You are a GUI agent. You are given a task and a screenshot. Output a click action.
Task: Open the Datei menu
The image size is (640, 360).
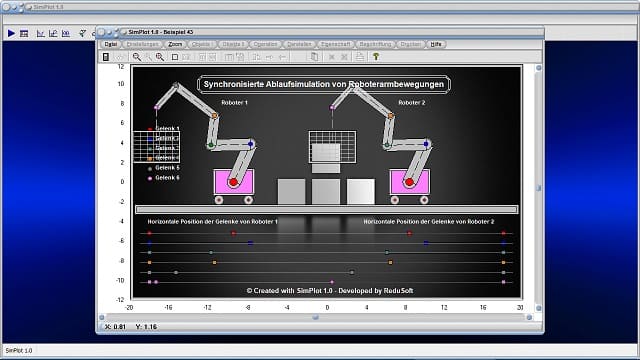[111, 44]
